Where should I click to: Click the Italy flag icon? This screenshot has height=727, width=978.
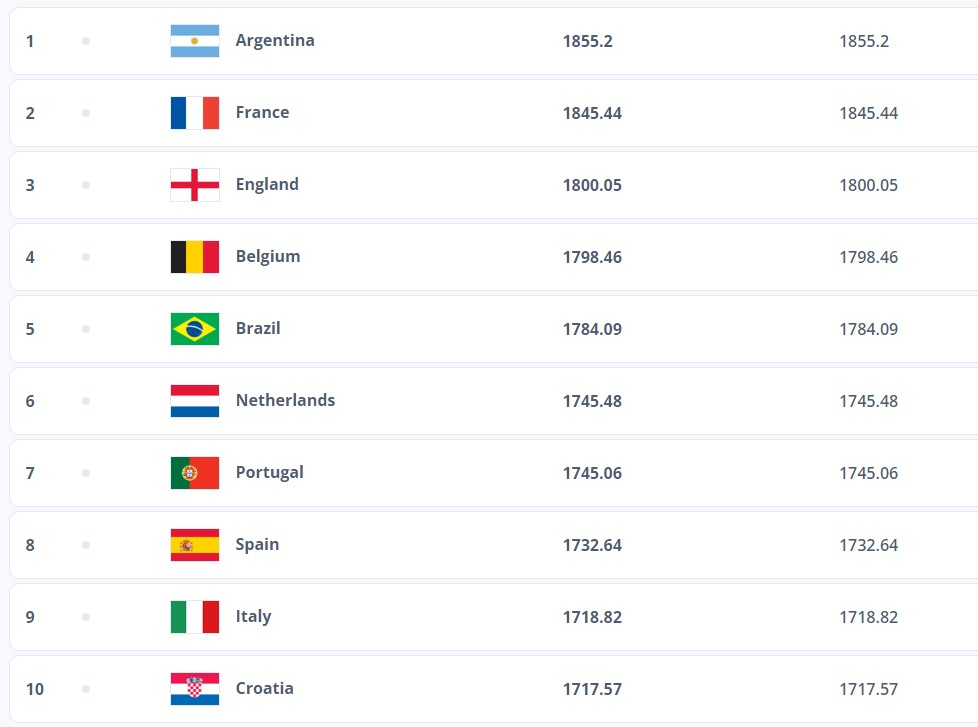coord(195,617)
